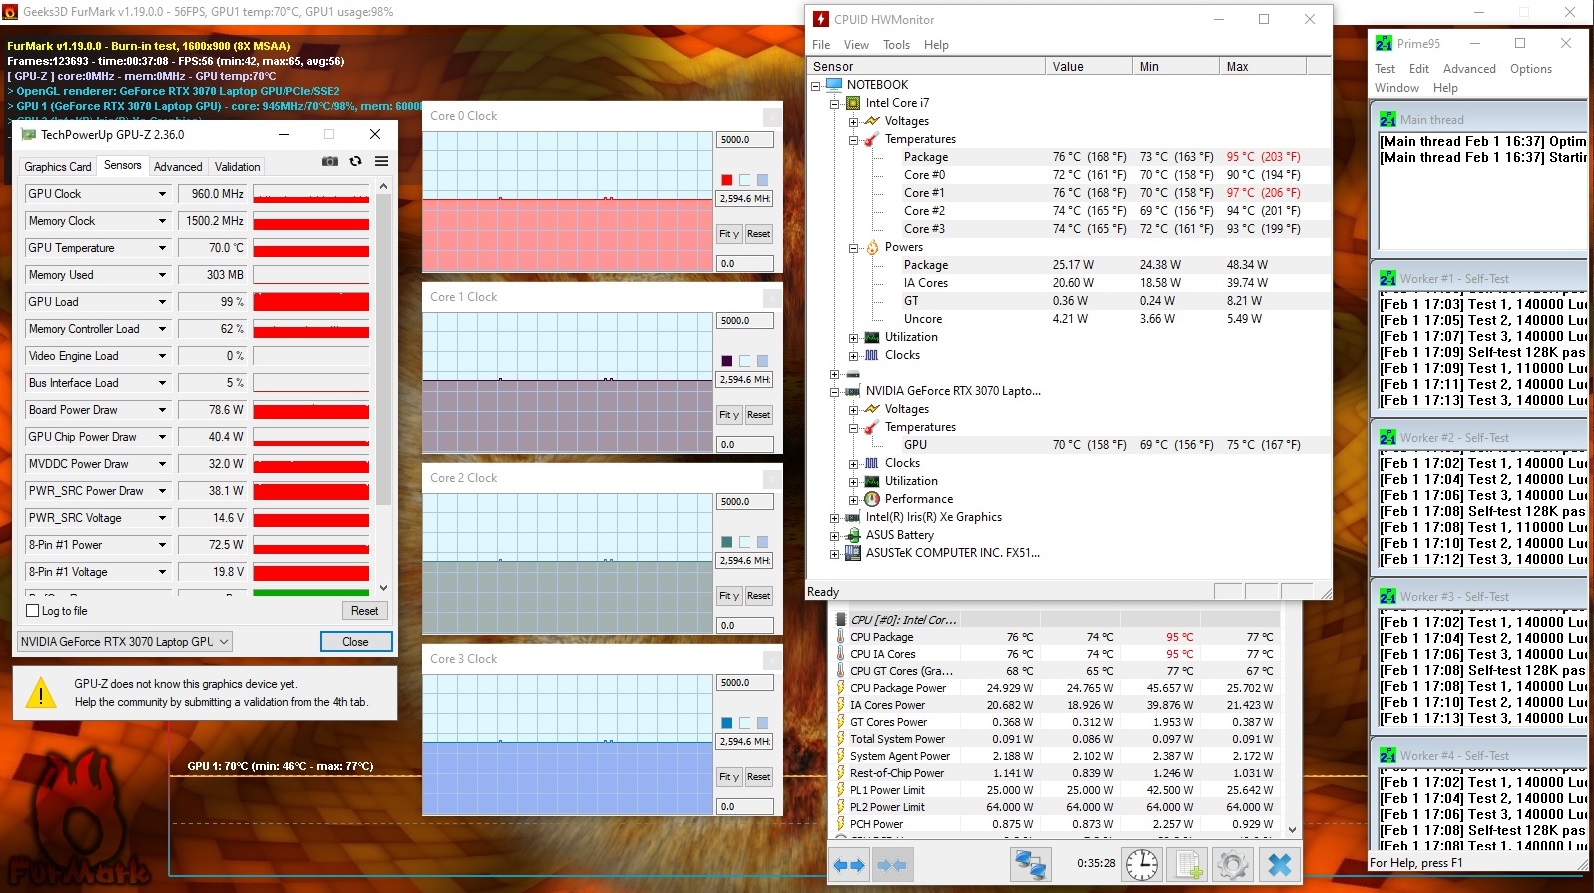Click the ASUSTeK COMPUTER mainboard icon

tap(853, 553)
